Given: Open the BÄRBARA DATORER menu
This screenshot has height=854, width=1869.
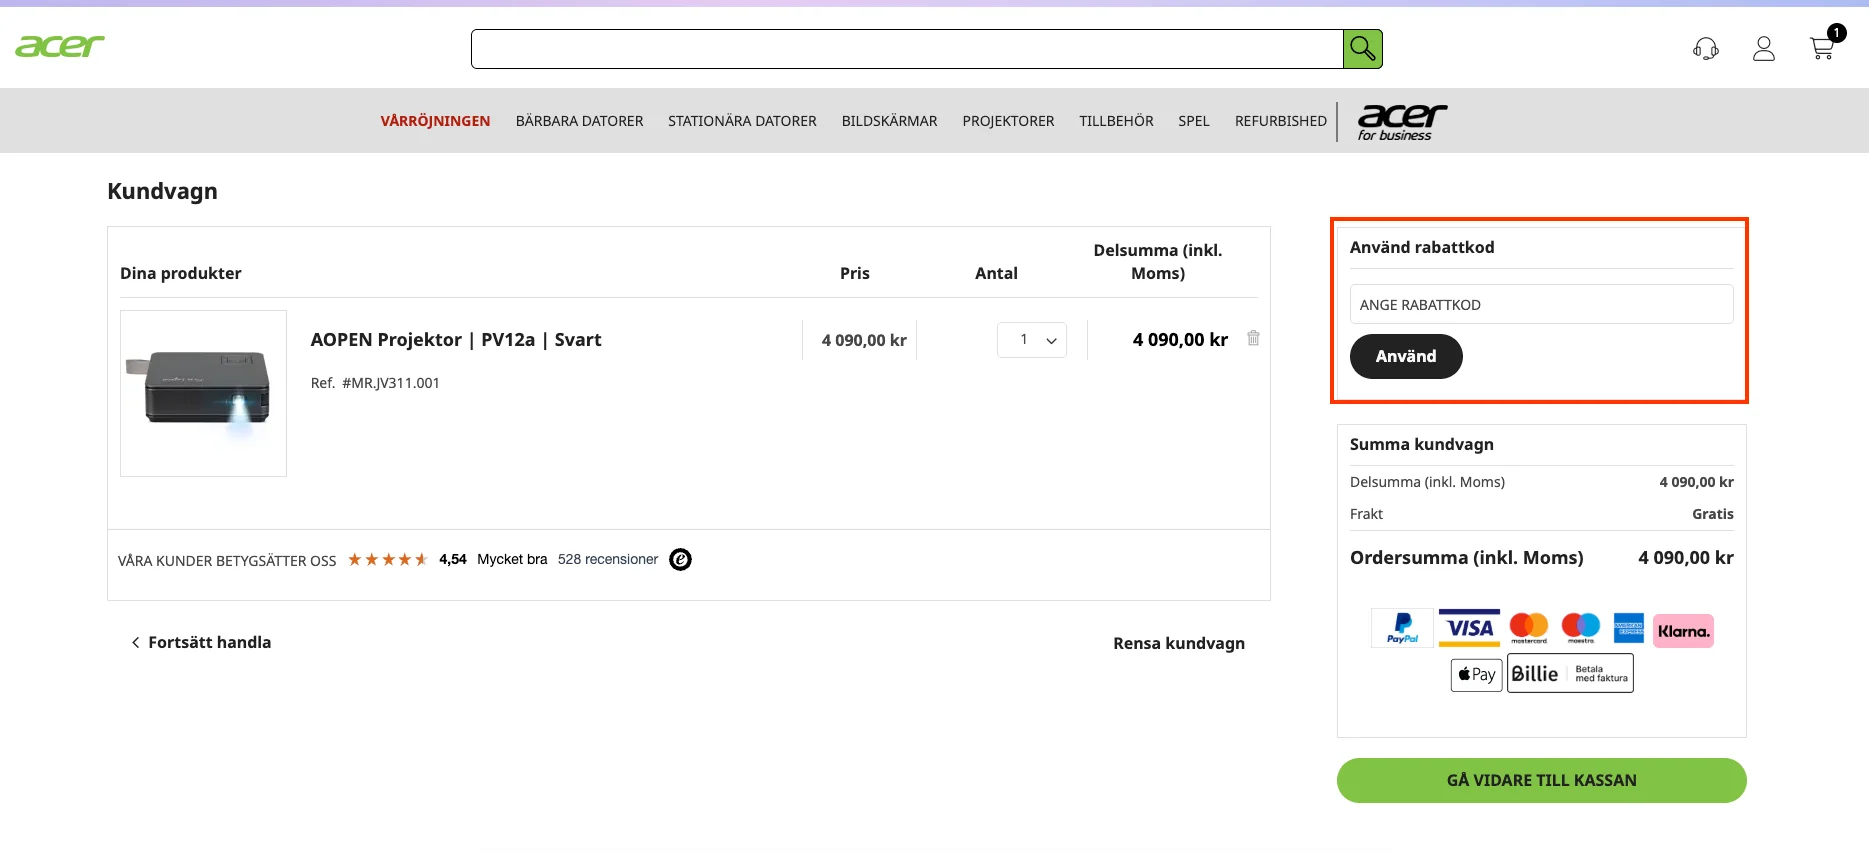Looking at the screenshot, I should 580,121.
